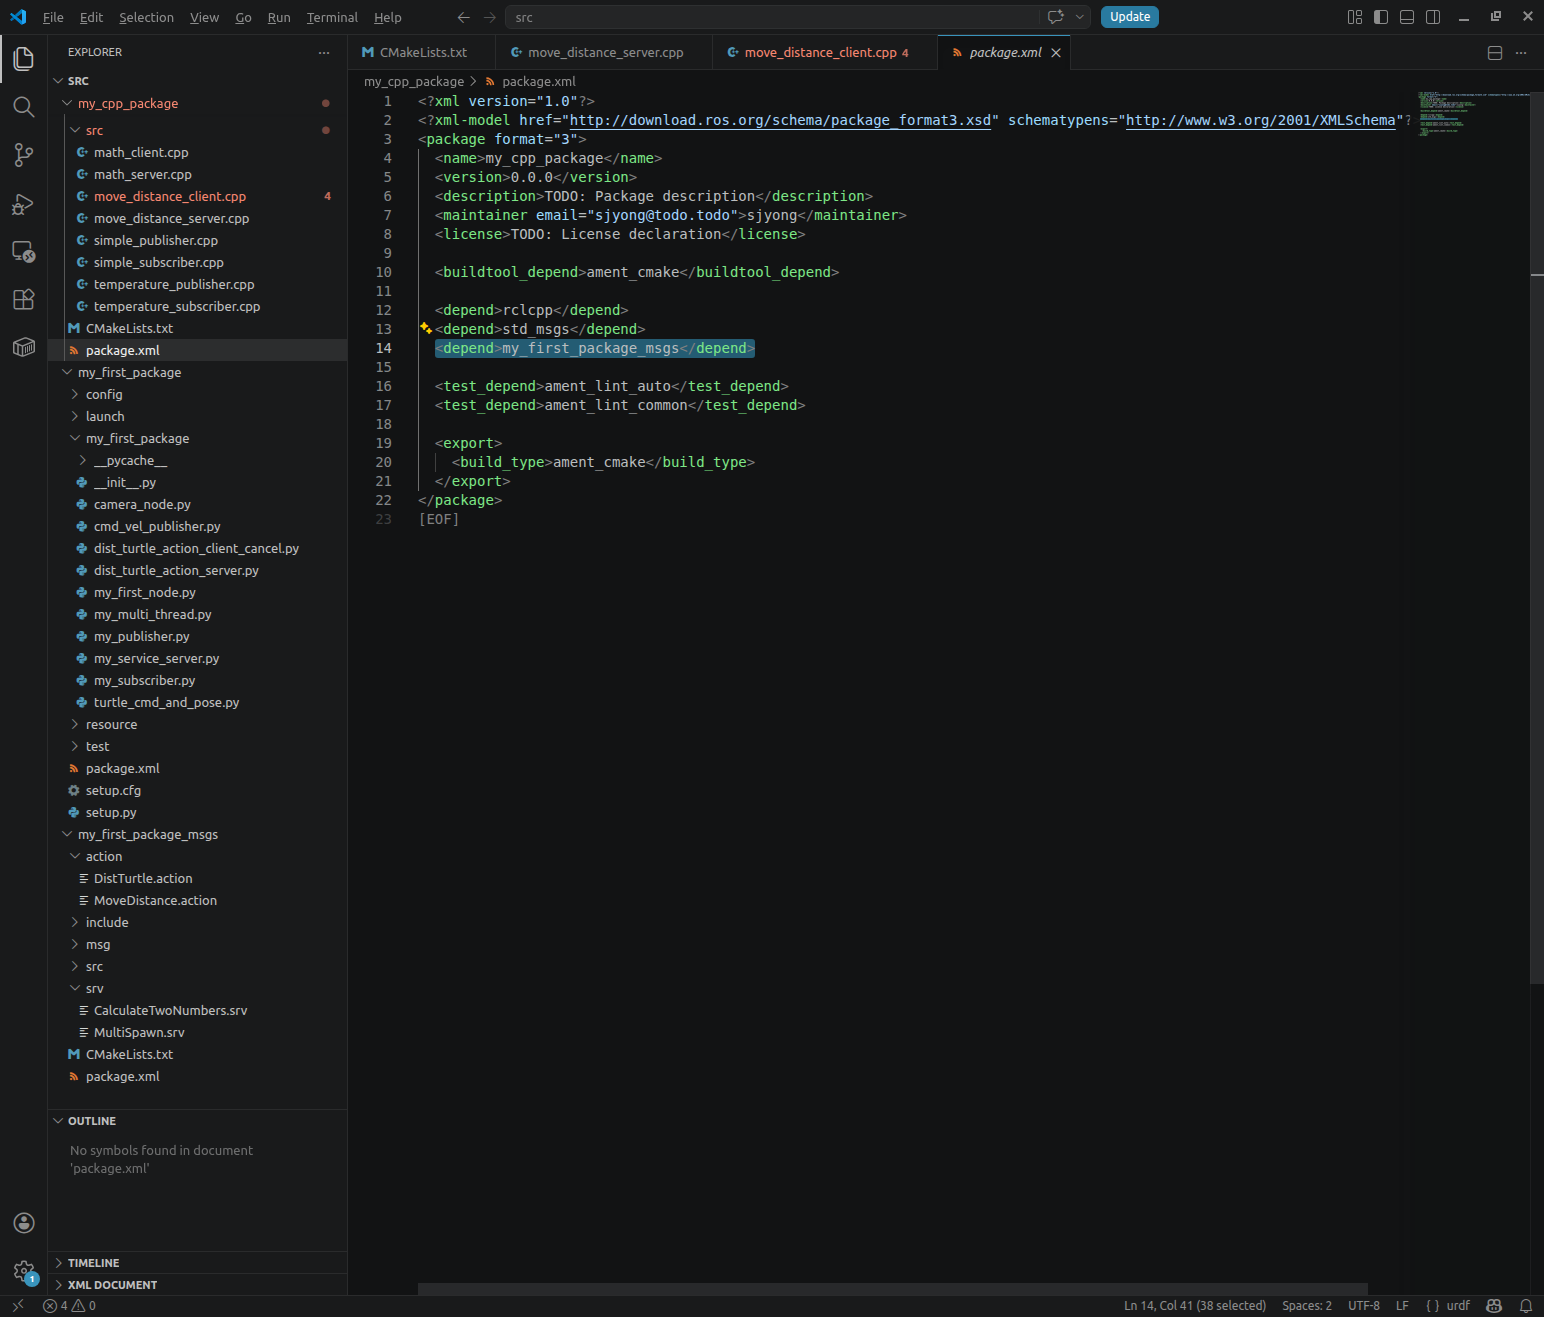
Task: Click the code minimap preview
Action: pos(1472,114)
